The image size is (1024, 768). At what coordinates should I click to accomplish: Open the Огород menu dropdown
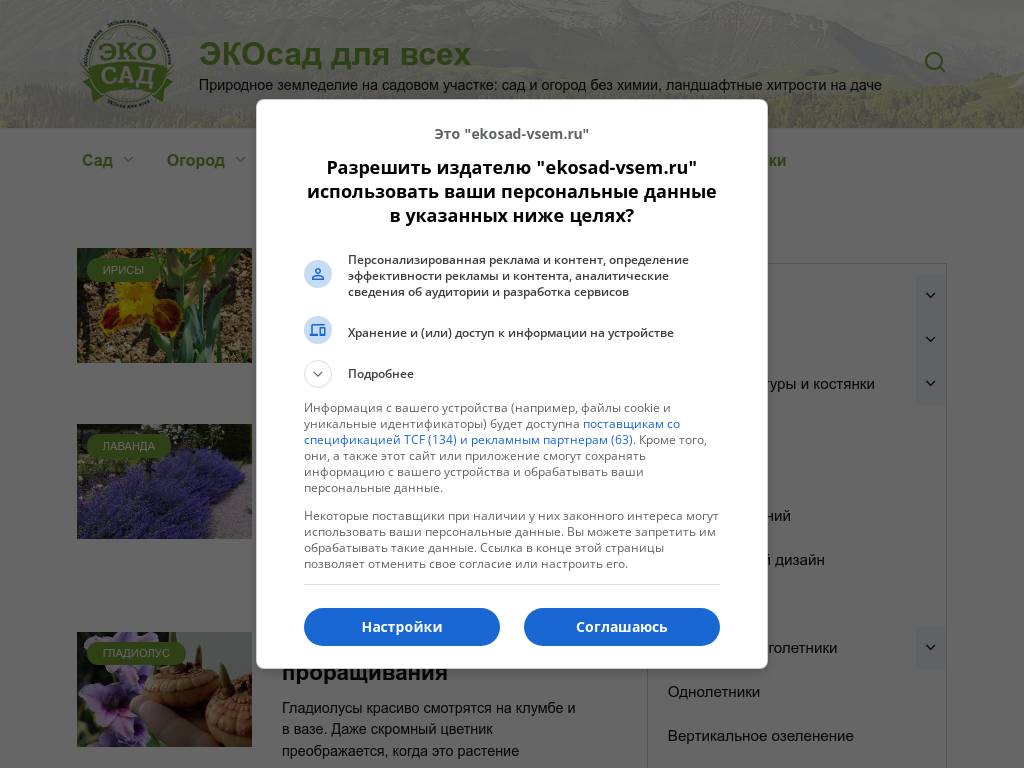click(x=206, y=160)
